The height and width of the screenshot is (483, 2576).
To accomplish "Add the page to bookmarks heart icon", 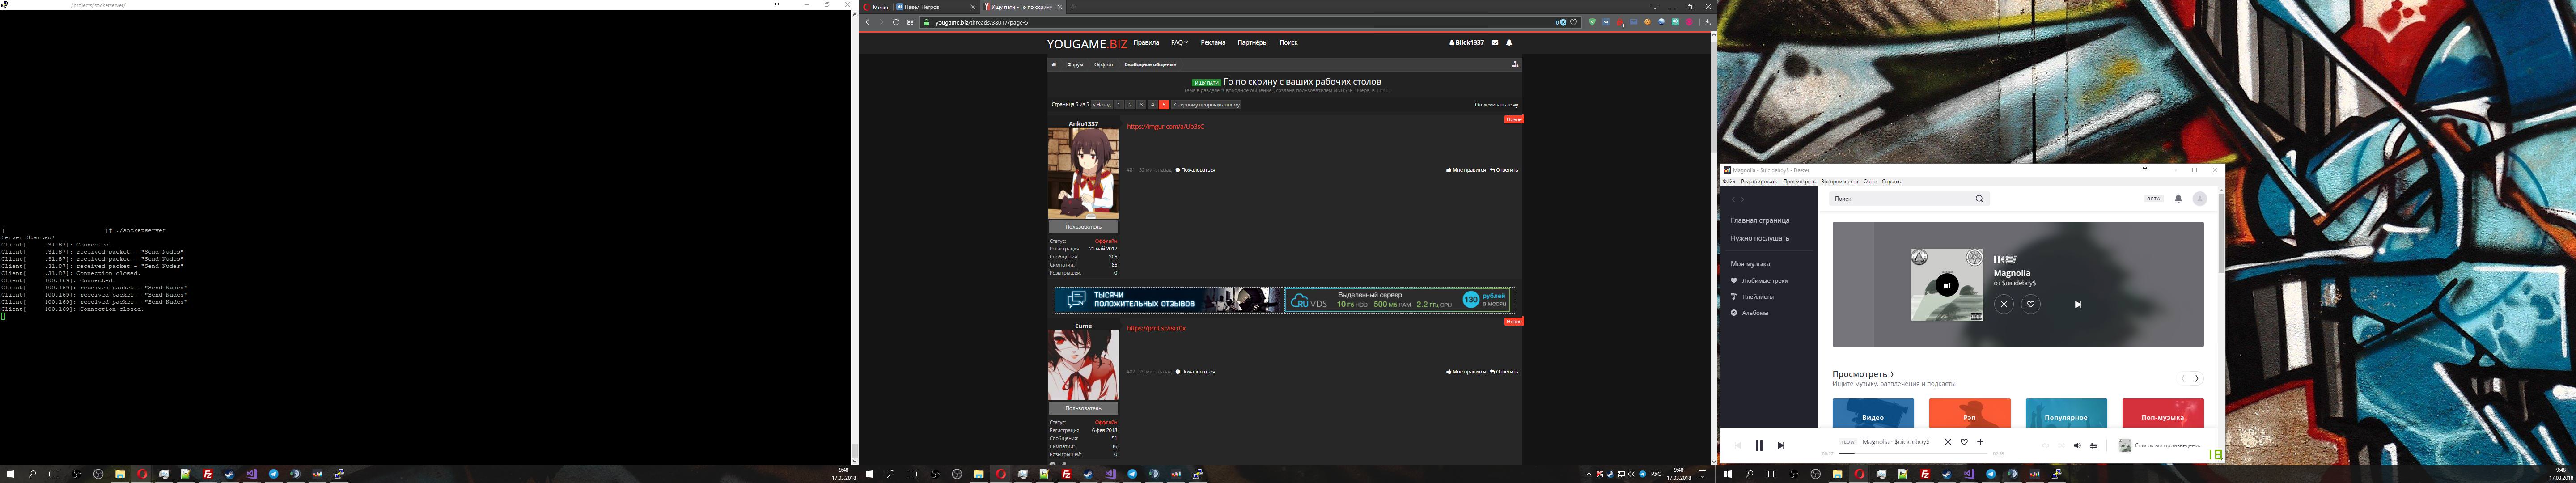I will coord(1574,22).
